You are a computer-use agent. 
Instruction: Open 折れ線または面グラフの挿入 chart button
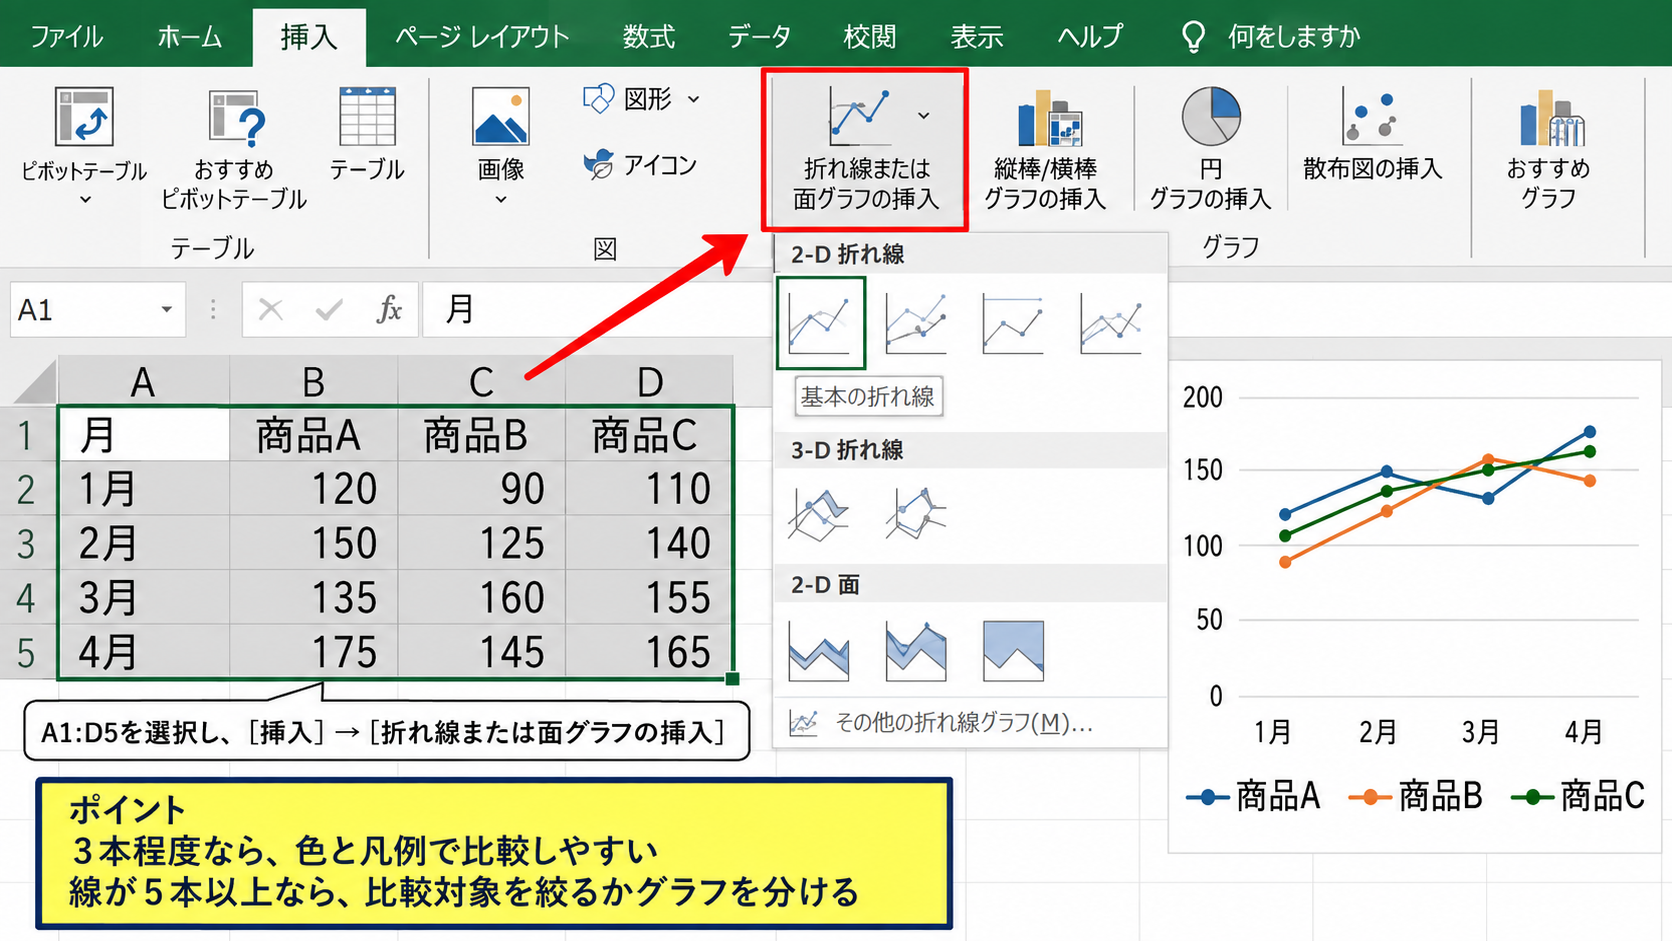(x=866, y=149)
